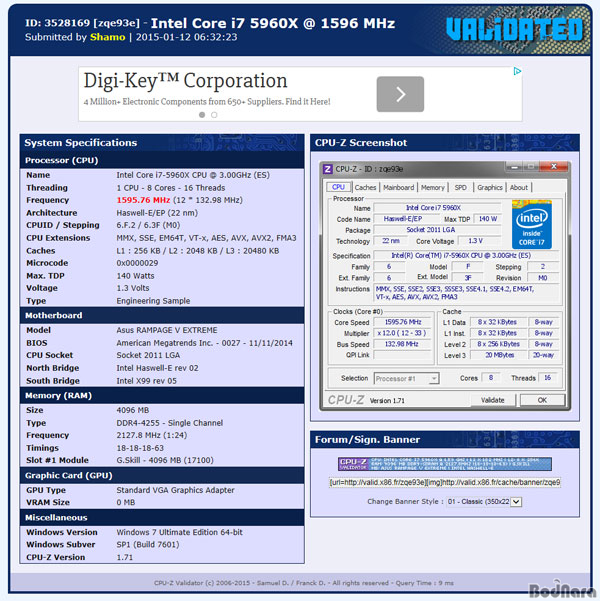The width and height of the screenshot is (600, 601).
Task: Click the G.Skill - 4096 MB module text
Action: (165, 460)
